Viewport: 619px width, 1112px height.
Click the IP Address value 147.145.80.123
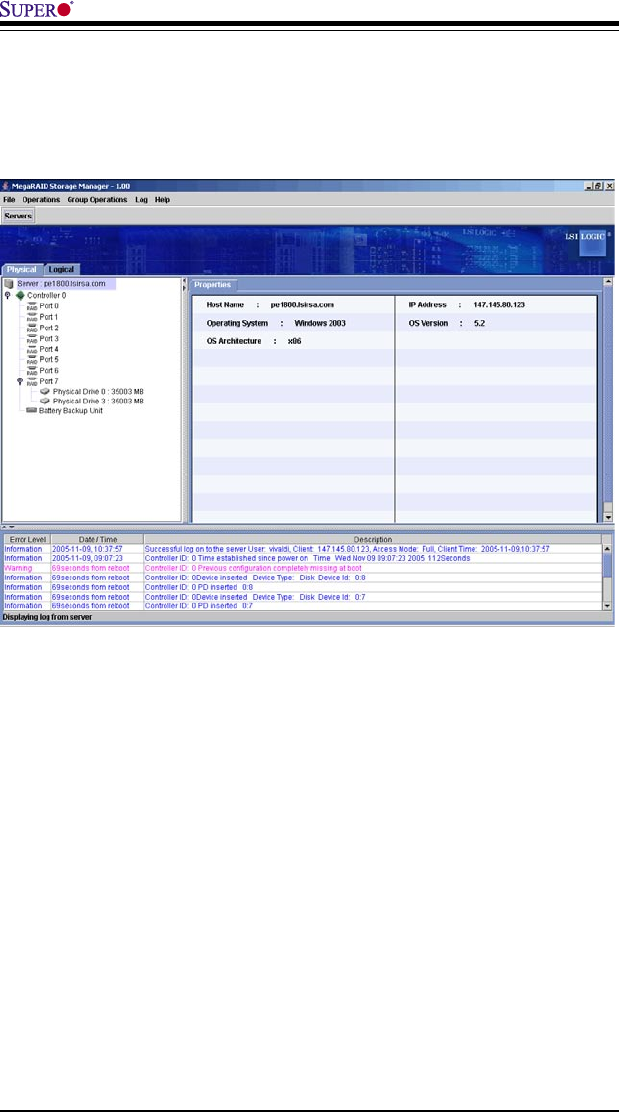click(x=499, y=304)
